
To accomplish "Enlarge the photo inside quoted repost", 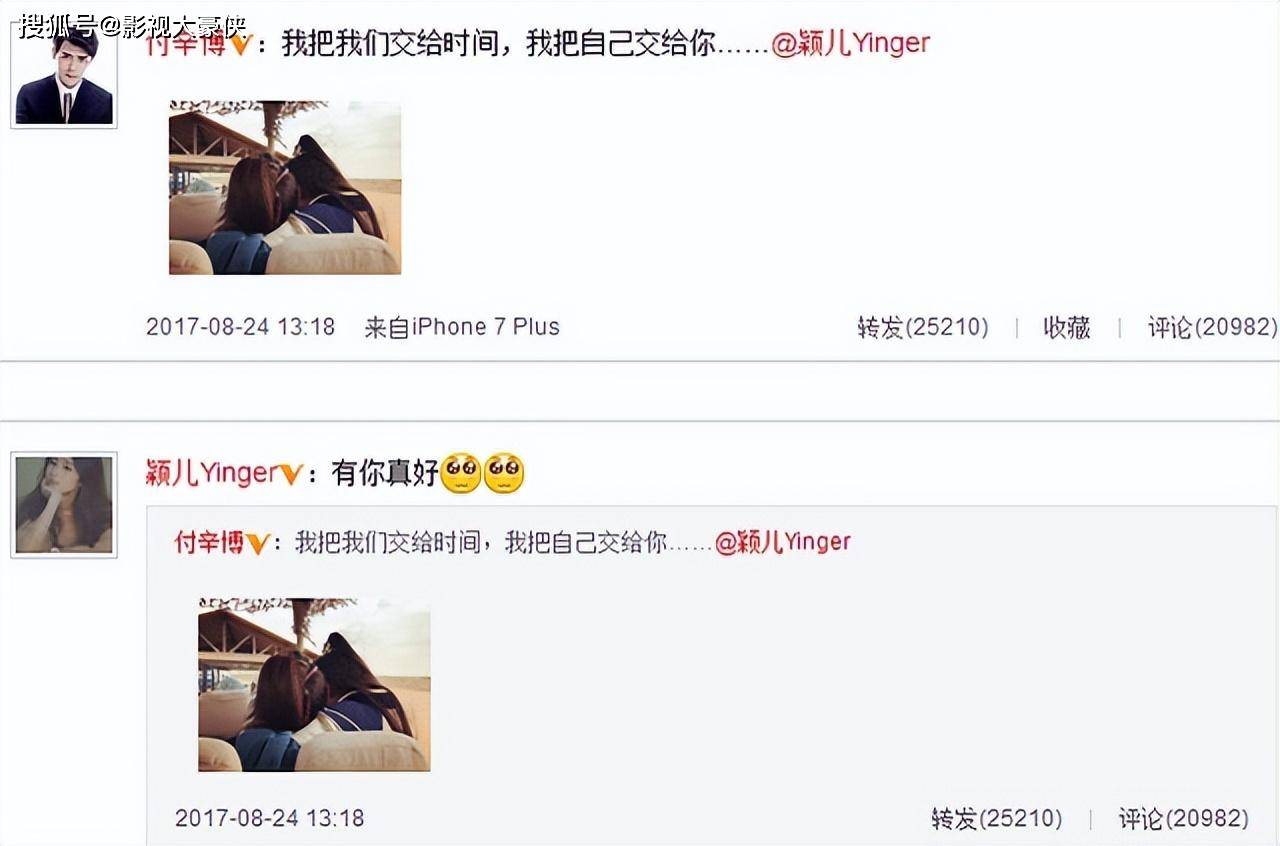I will 314,685.
